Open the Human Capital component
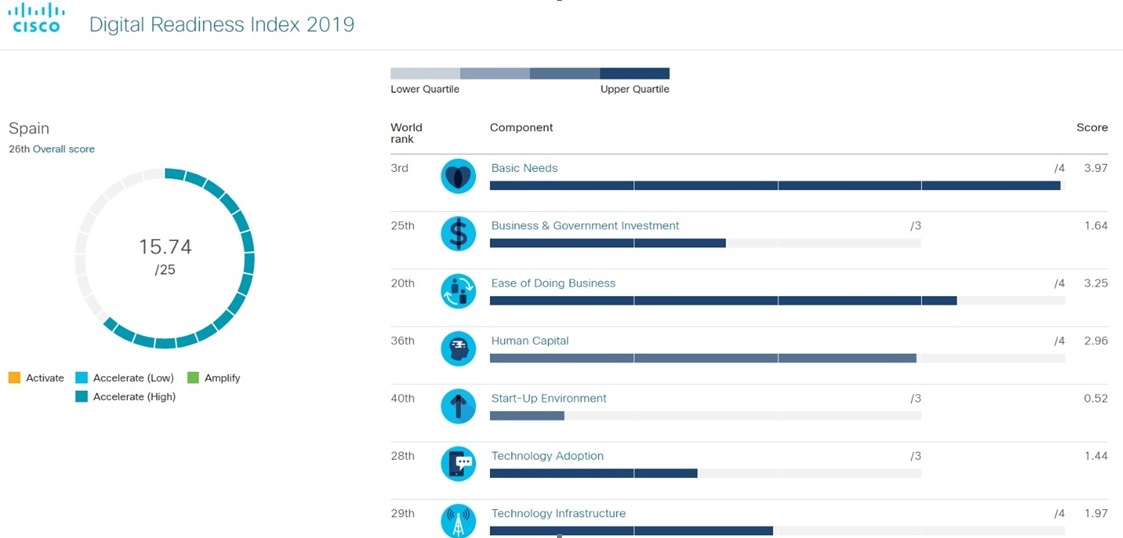Image resolution: width=1123 pixels, height=538 pixels. point(530,341)
